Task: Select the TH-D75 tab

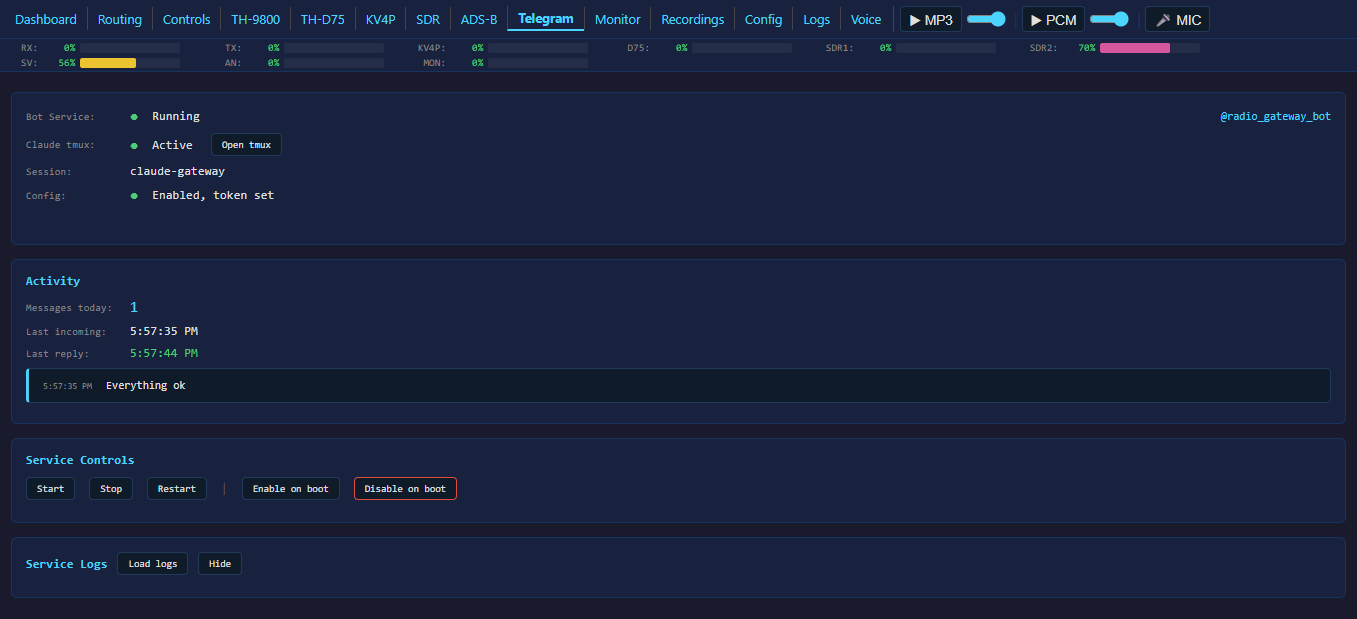Action: [323, 19]
